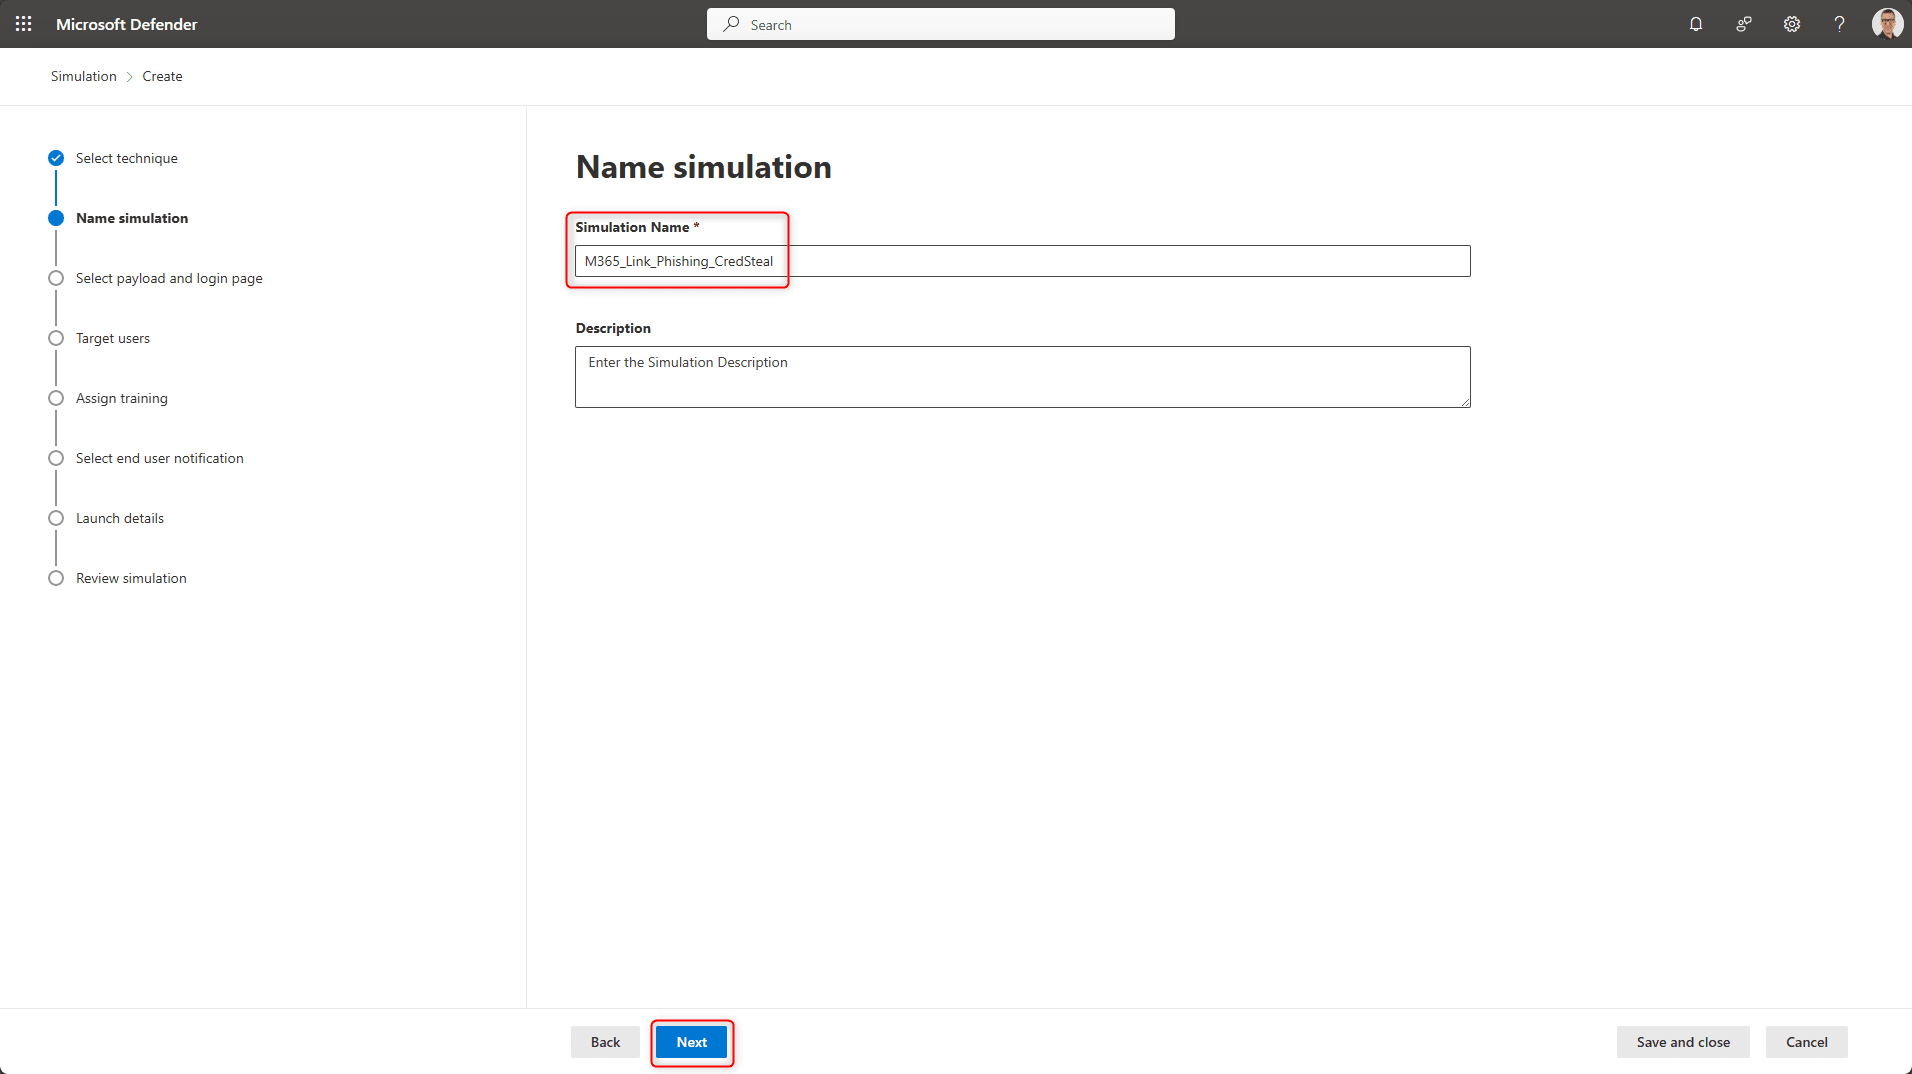Click the Simulation Description text area
Viewport: 1912px width, 1074px height.
1020,377
